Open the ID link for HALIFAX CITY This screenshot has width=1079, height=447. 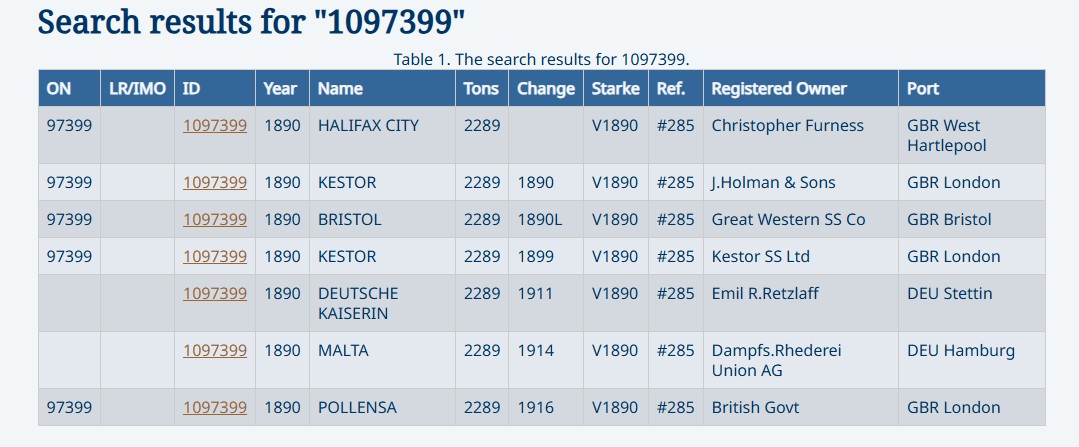pyautogui.click(x=214, y=126)
